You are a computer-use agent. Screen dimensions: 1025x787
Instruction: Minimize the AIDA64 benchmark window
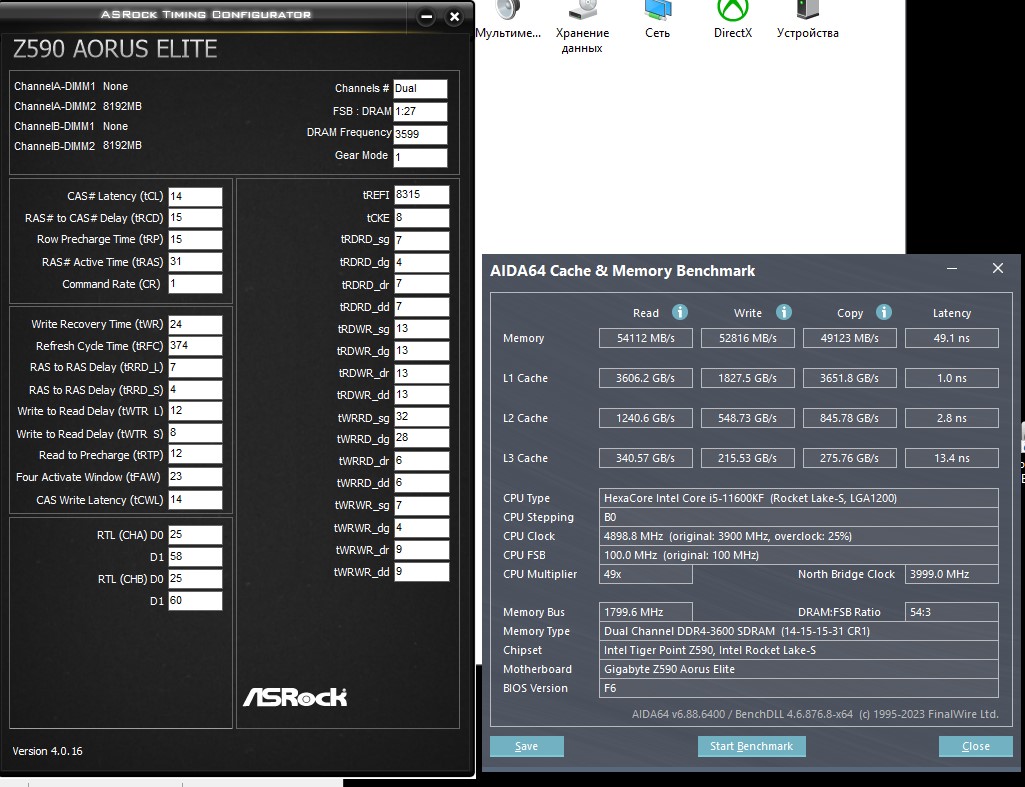(952, 269)
